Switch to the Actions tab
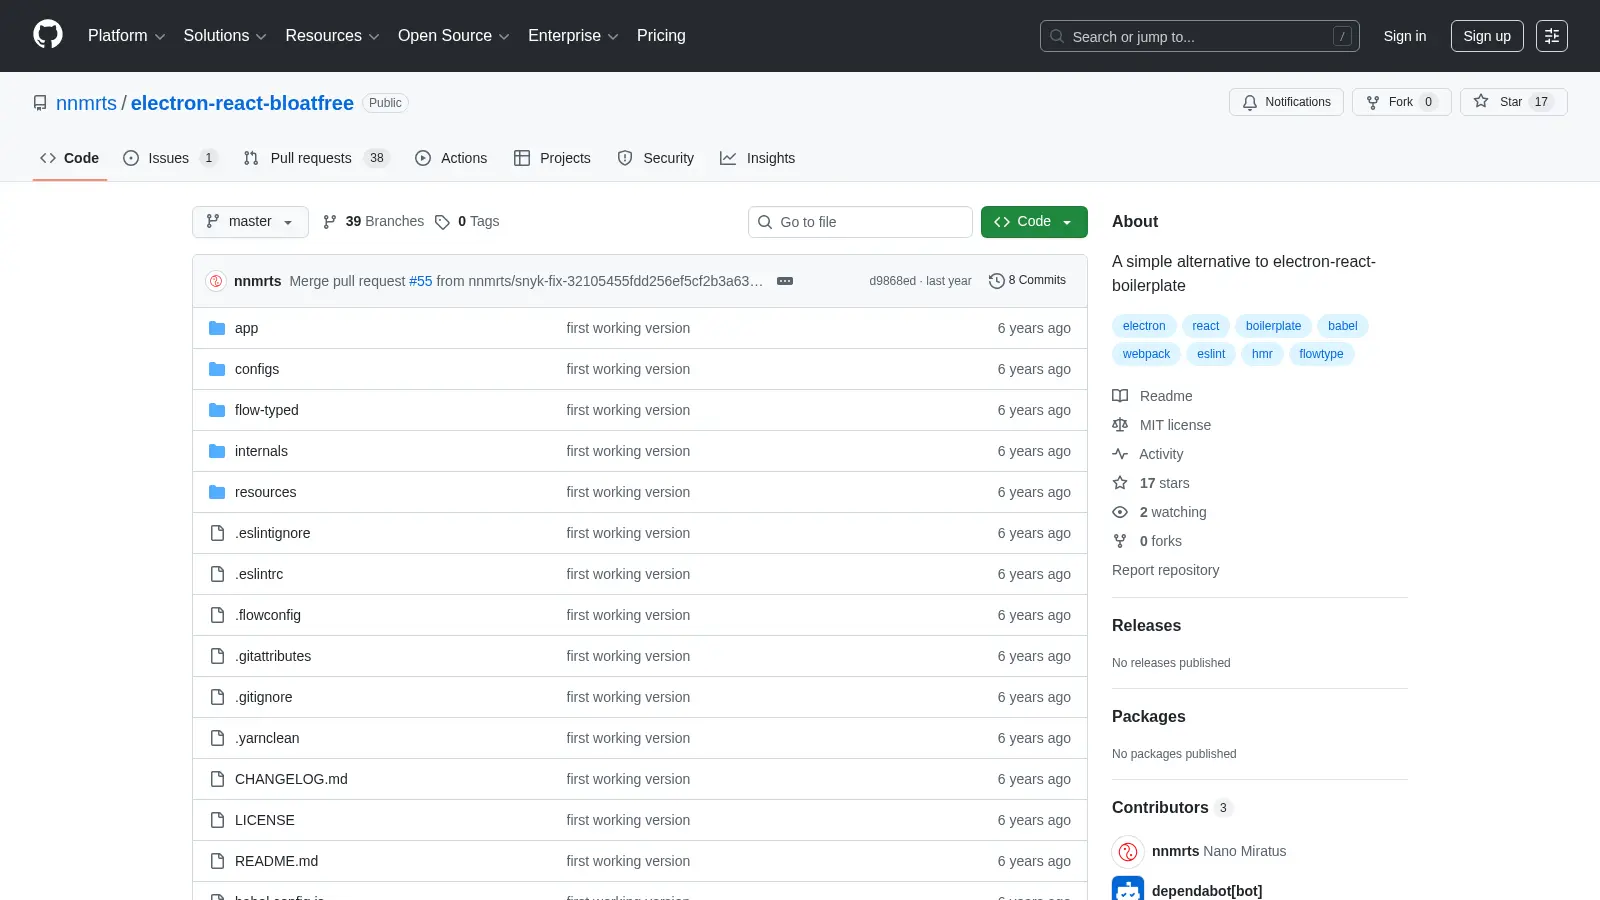 [451, 158]
